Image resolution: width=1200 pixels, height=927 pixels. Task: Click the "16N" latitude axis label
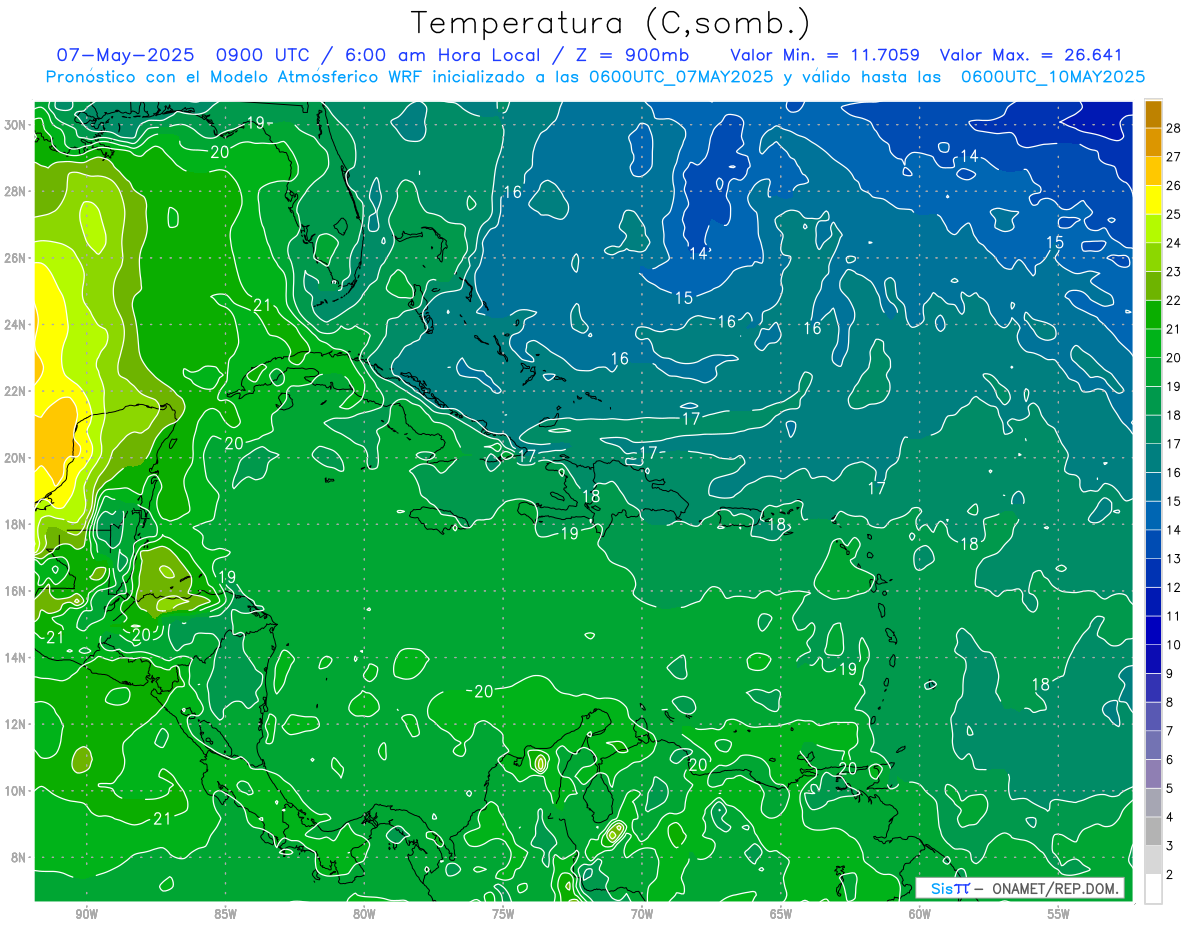[x=17, y=591]
